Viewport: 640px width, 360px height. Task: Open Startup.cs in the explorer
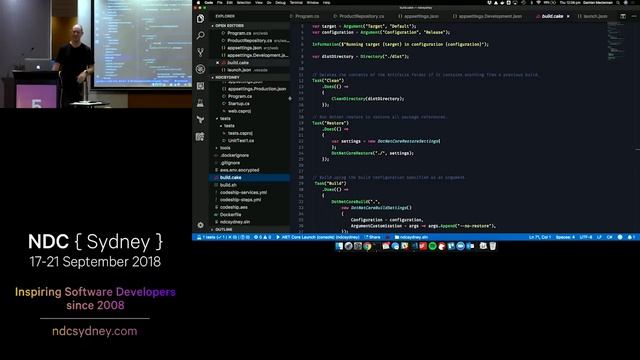240,104
